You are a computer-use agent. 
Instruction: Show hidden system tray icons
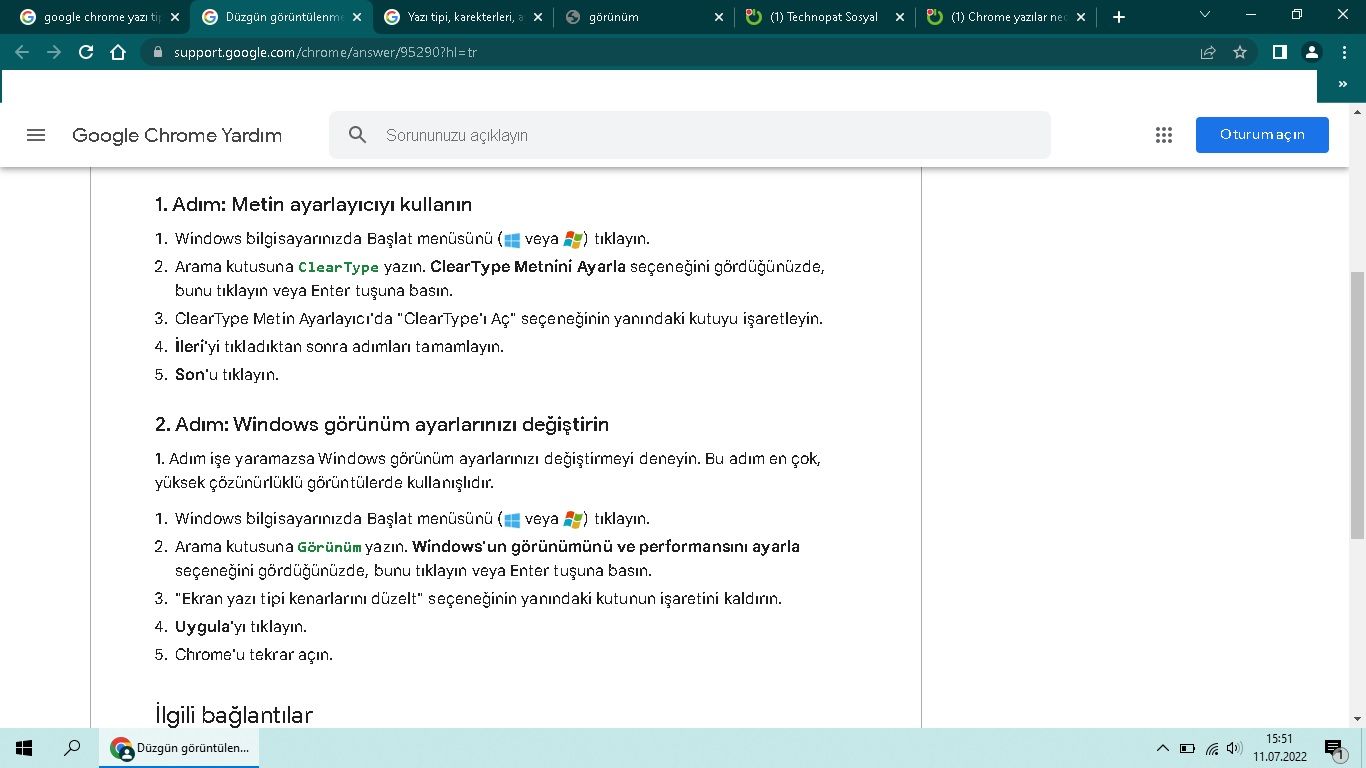pyautogui.click(x=1162, y=748)
